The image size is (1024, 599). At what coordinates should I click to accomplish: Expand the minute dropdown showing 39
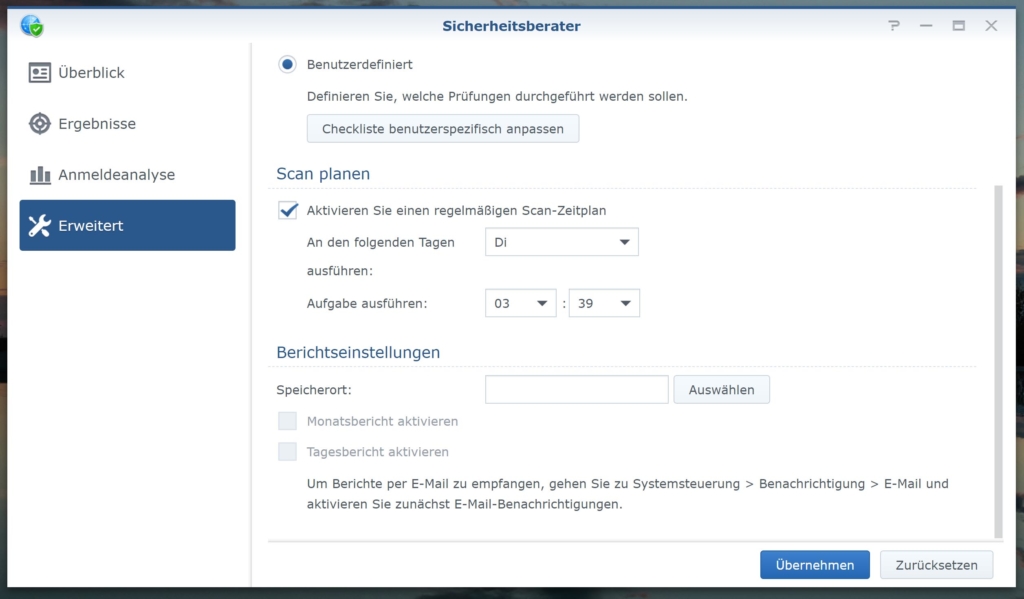tap(604, 303)
